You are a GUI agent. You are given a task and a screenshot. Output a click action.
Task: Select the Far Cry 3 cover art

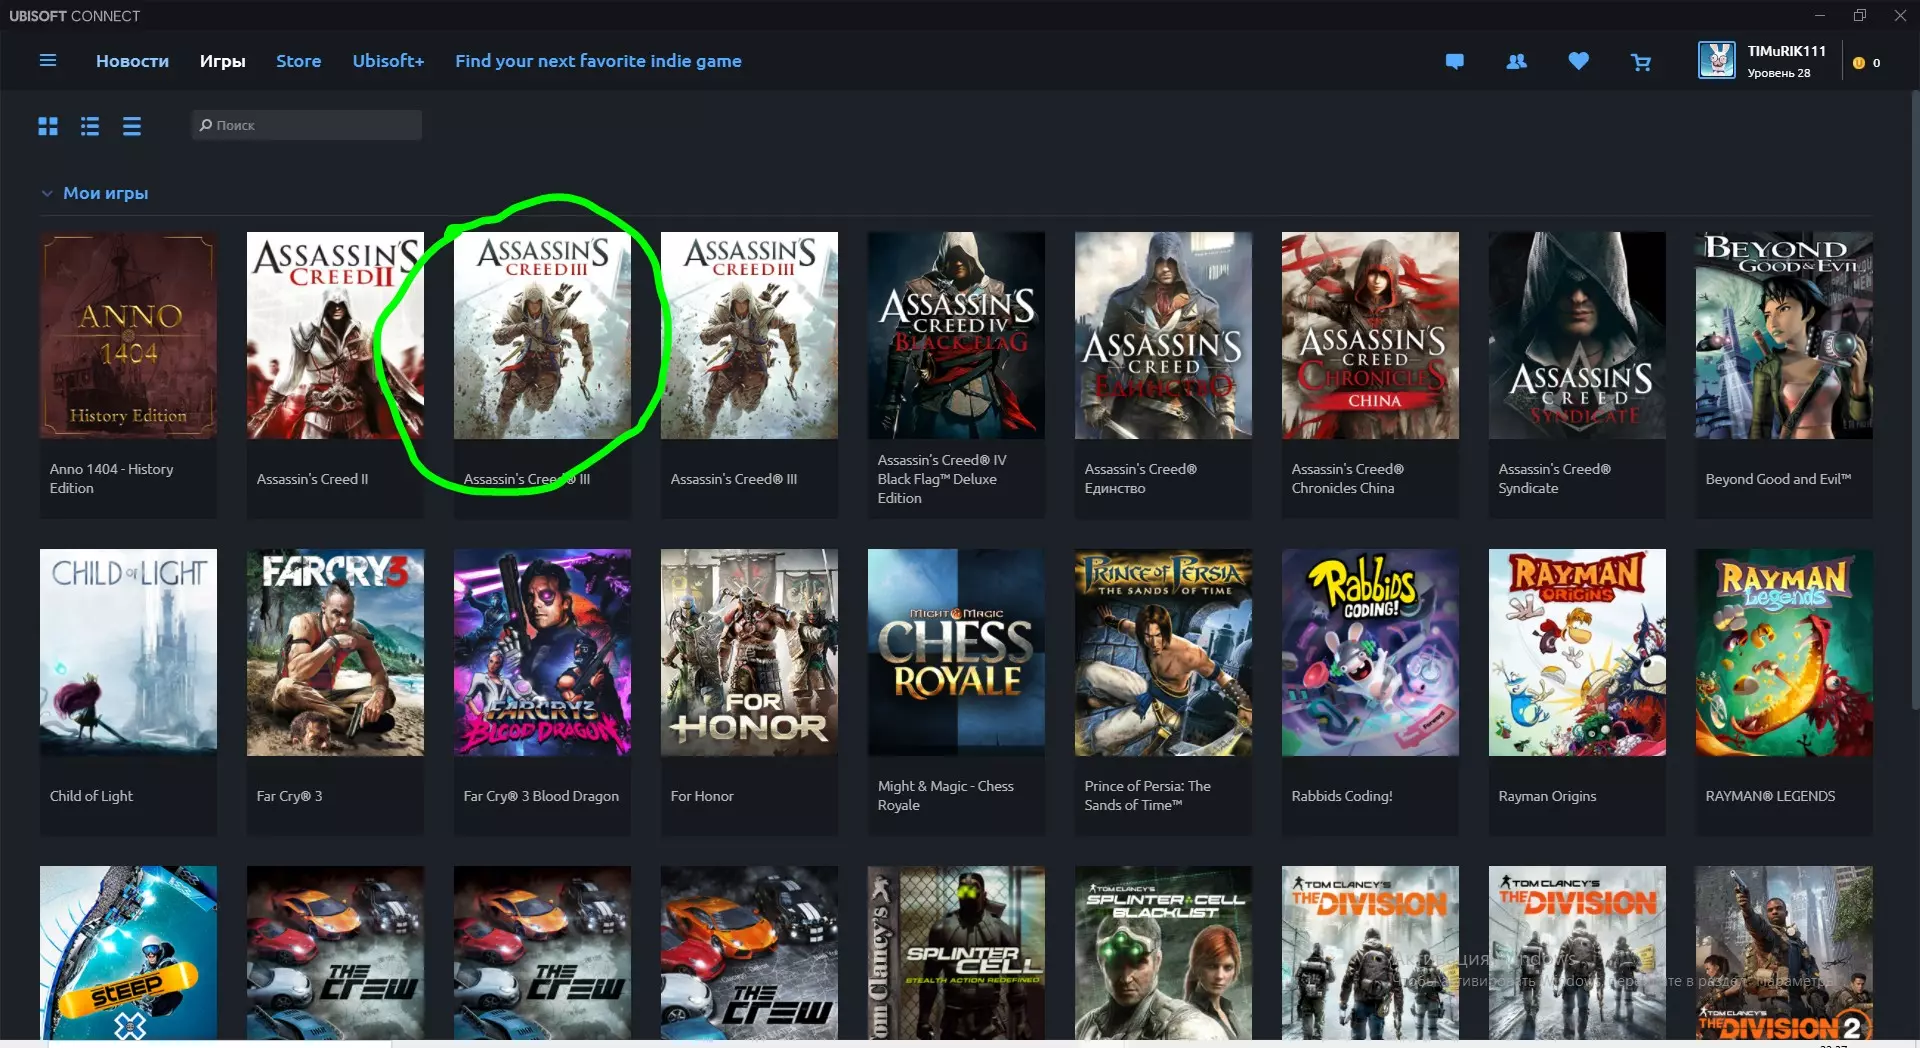tap(335, 652)
